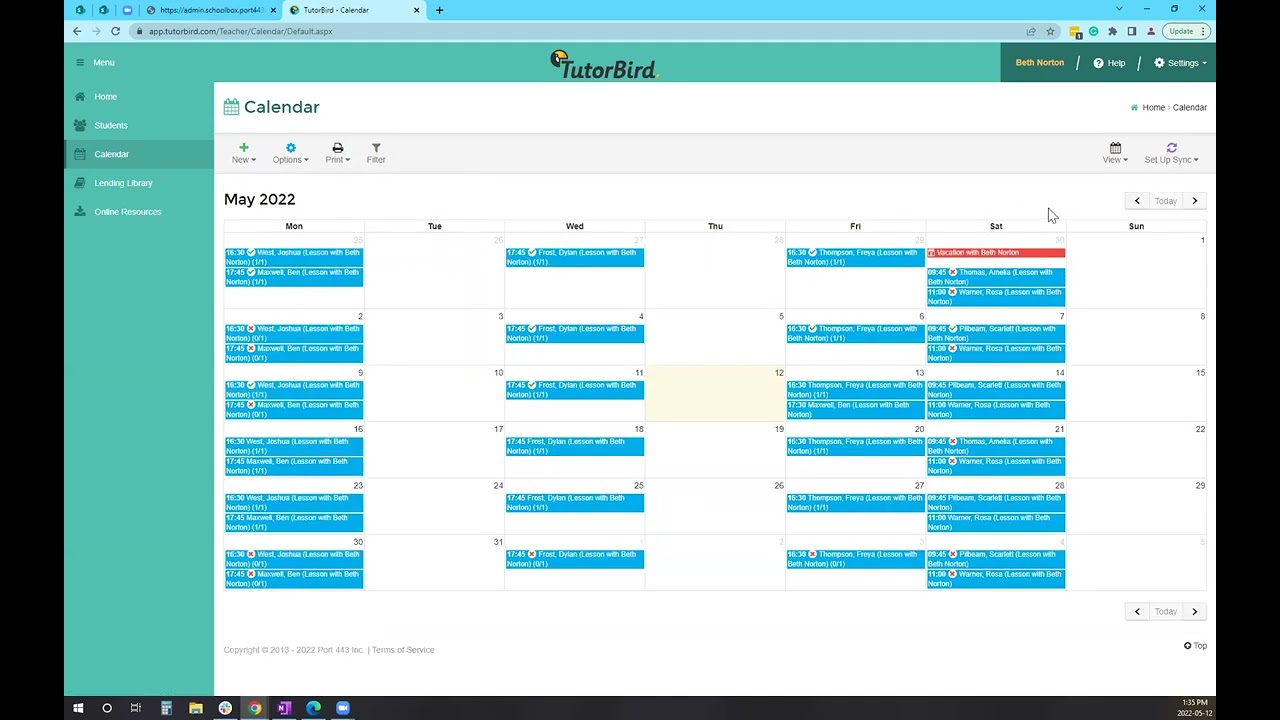Toggle the browser side panel icon
Image resolution: width=1280 pixels, height=720 pixels.
1132,31
